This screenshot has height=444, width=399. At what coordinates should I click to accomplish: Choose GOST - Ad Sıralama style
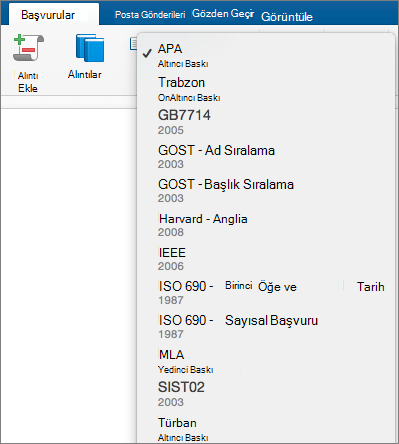coord(266,156)
